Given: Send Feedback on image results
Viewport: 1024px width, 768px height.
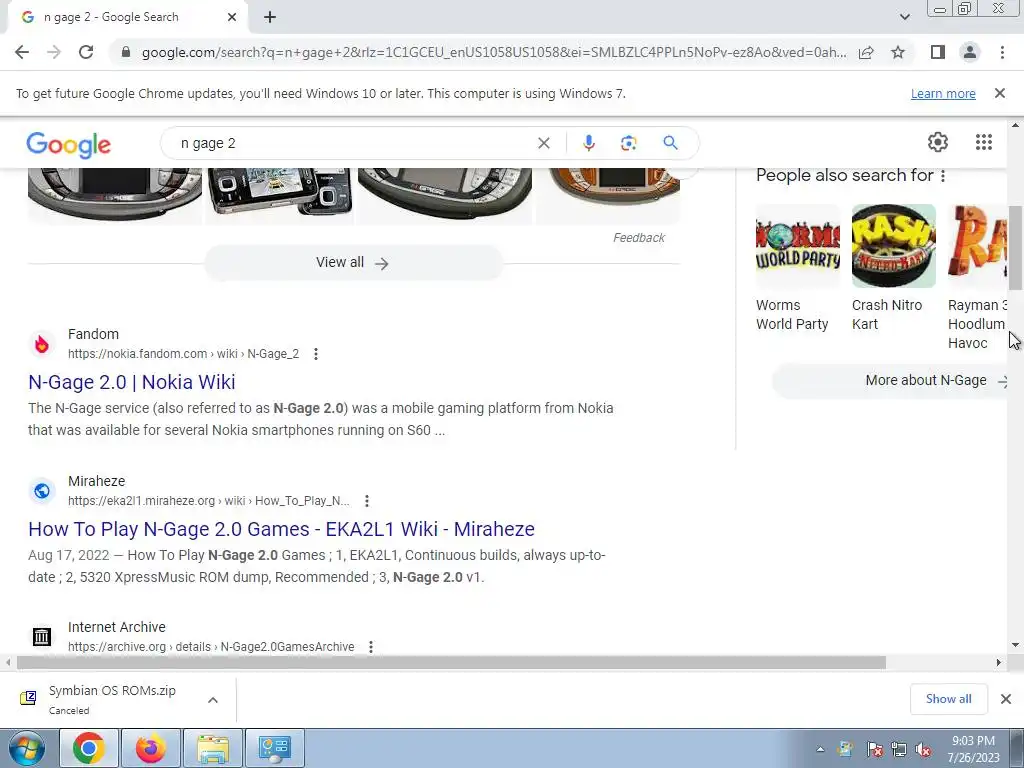Looking at the screenshot, I should tap(639, 238).
